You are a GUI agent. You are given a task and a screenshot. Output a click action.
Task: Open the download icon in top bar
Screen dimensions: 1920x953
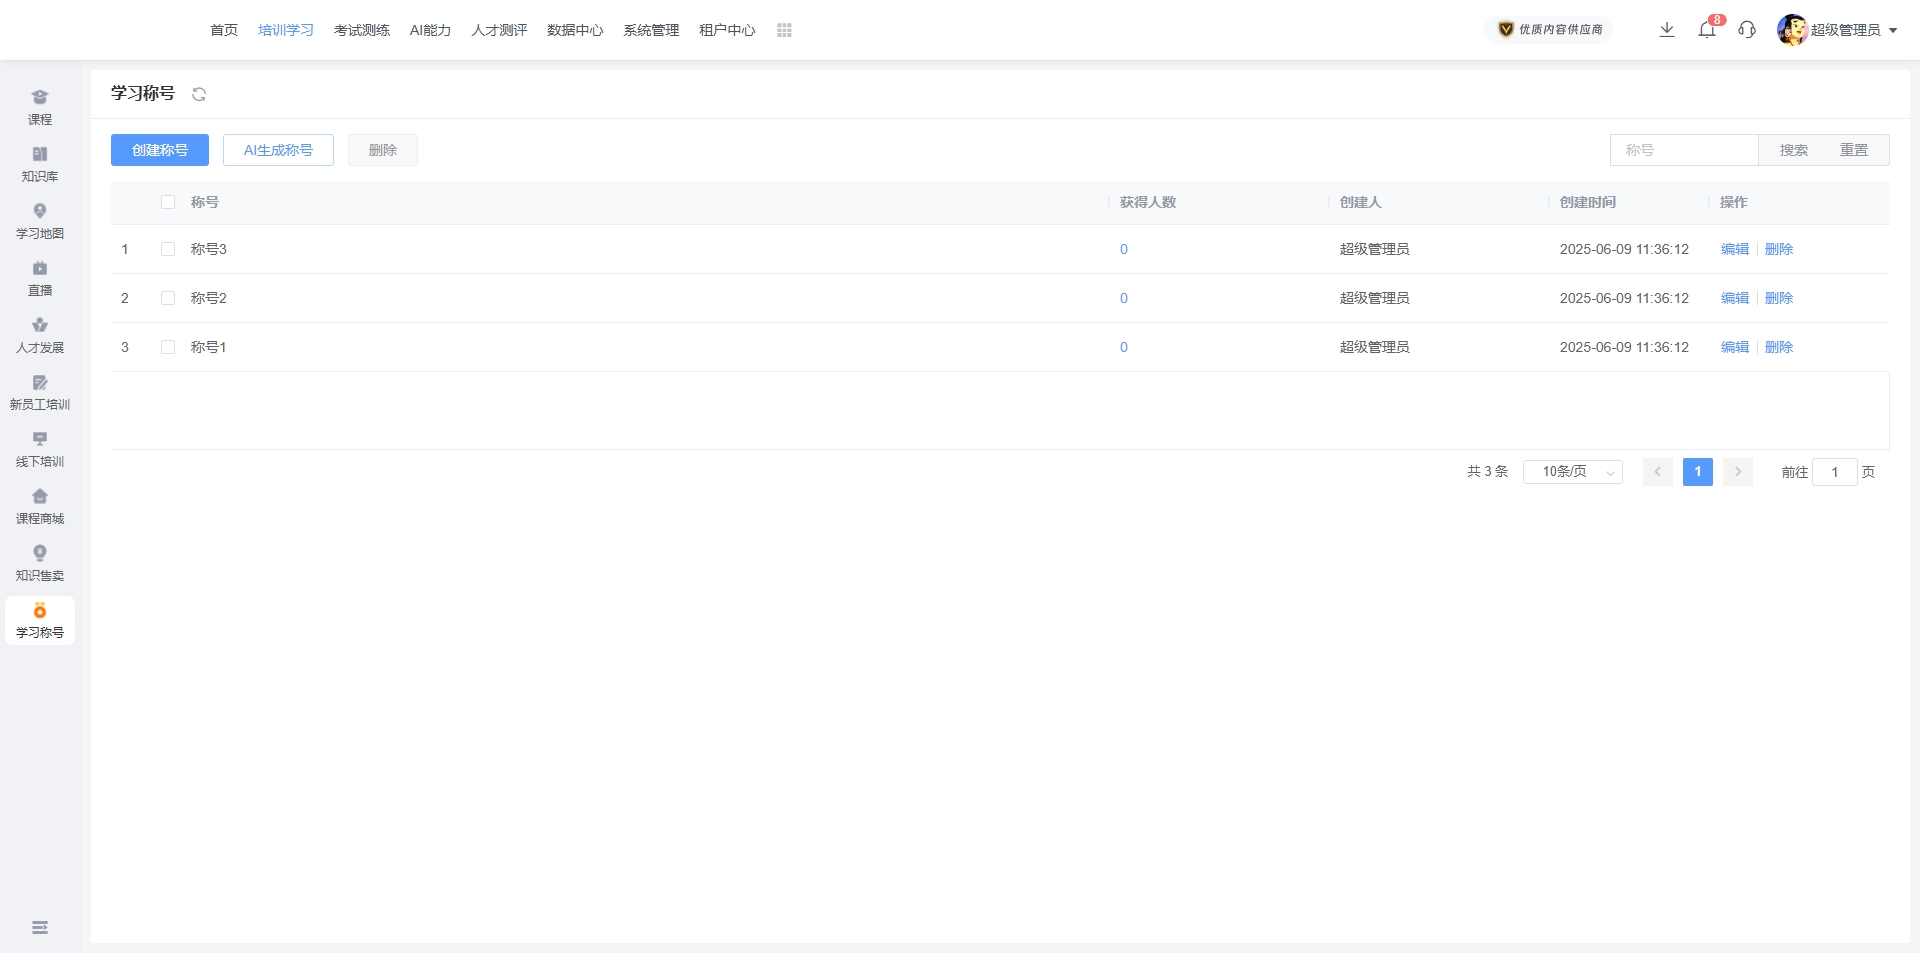pos(1666,30)
